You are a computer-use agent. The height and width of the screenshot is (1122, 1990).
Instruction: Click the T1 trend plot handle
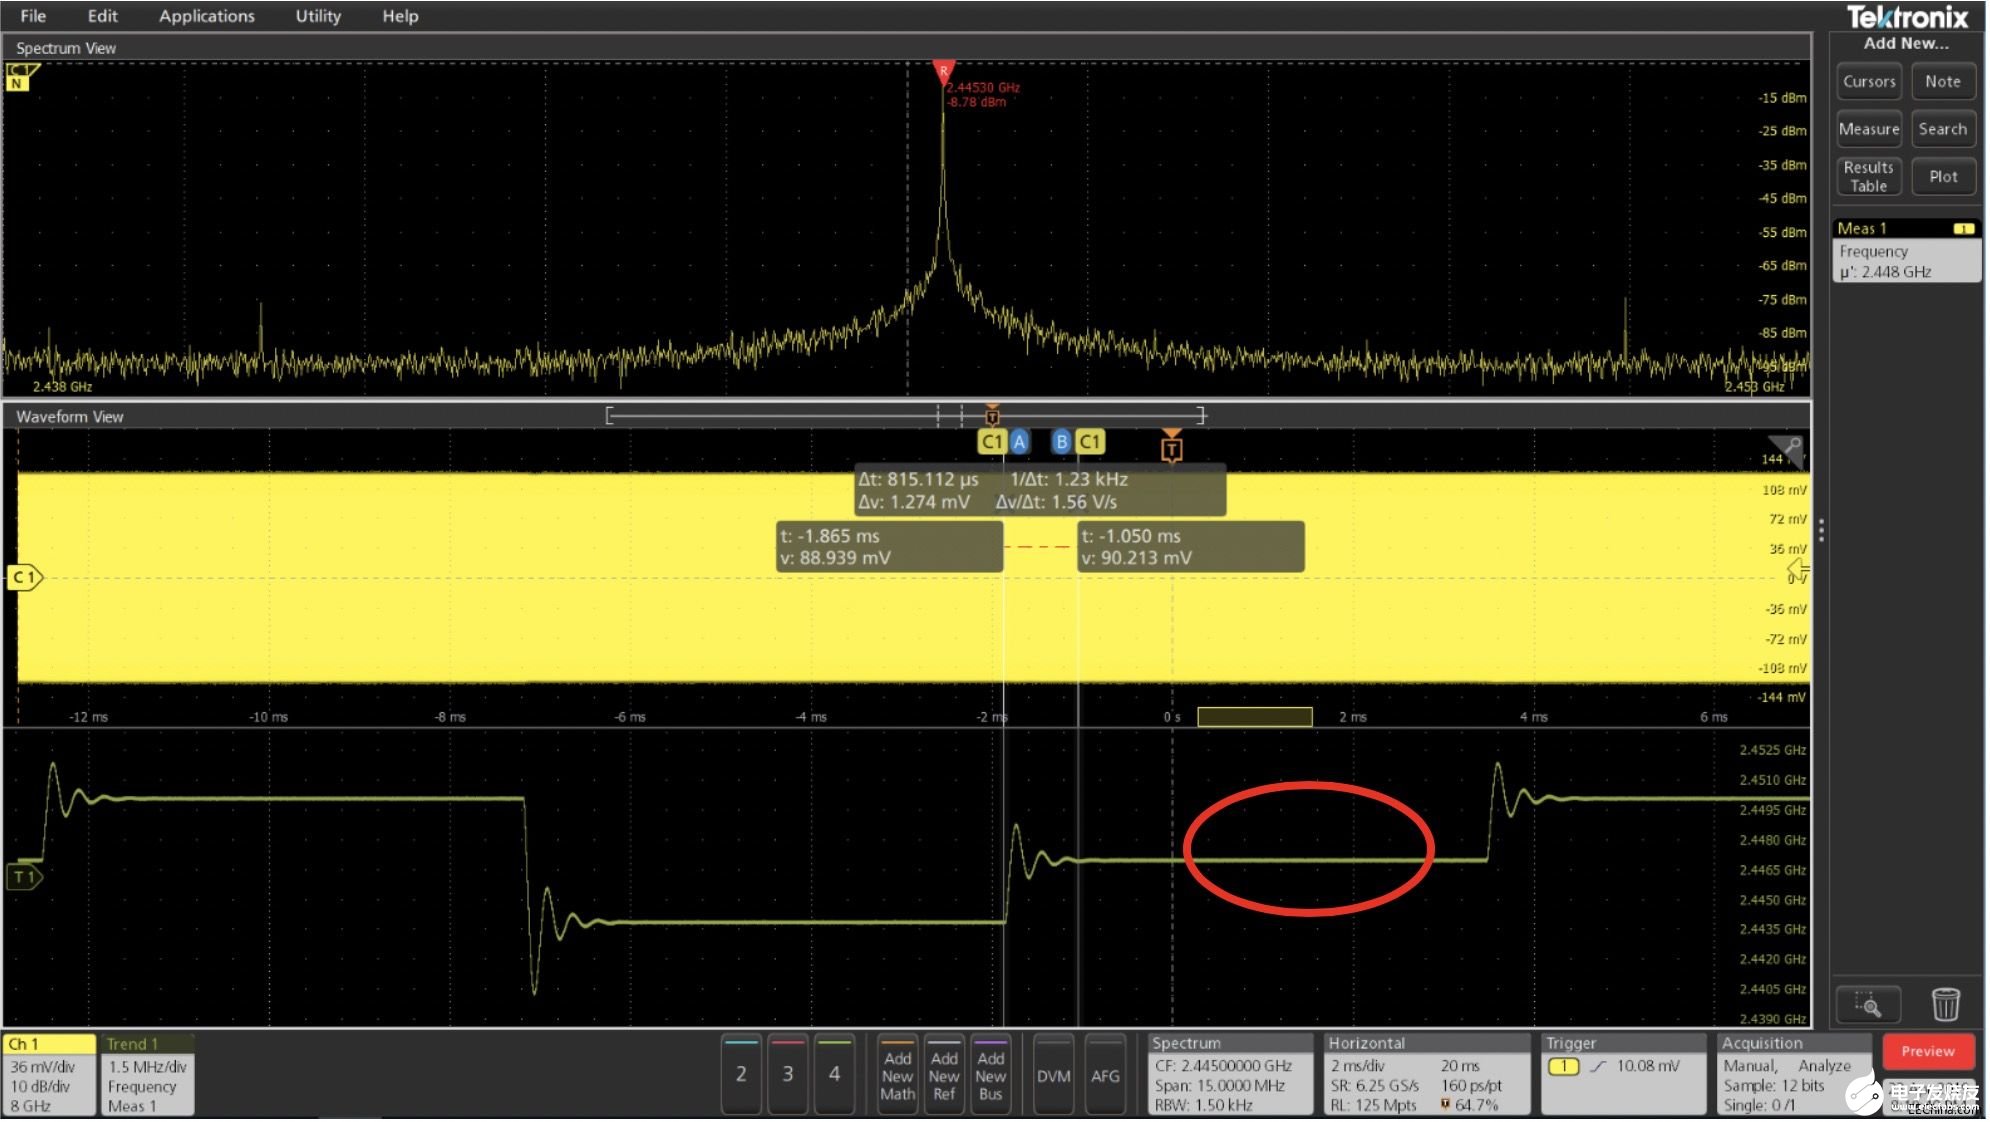[x=24, y=877]
